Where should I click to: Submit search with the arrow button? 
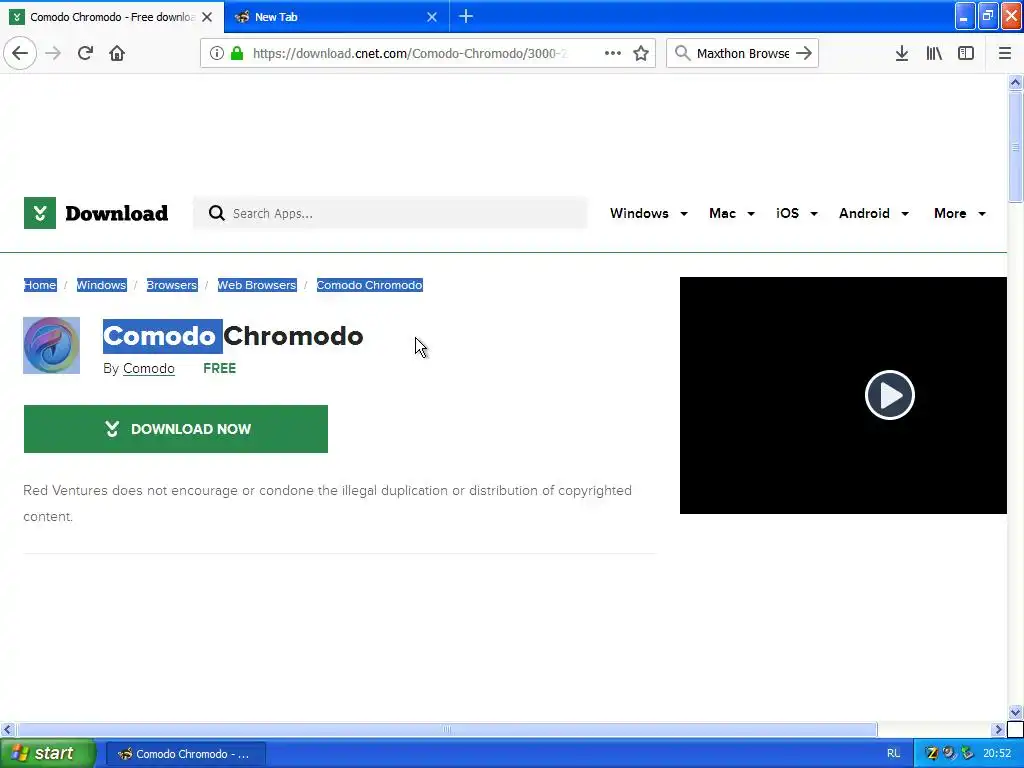804,53
